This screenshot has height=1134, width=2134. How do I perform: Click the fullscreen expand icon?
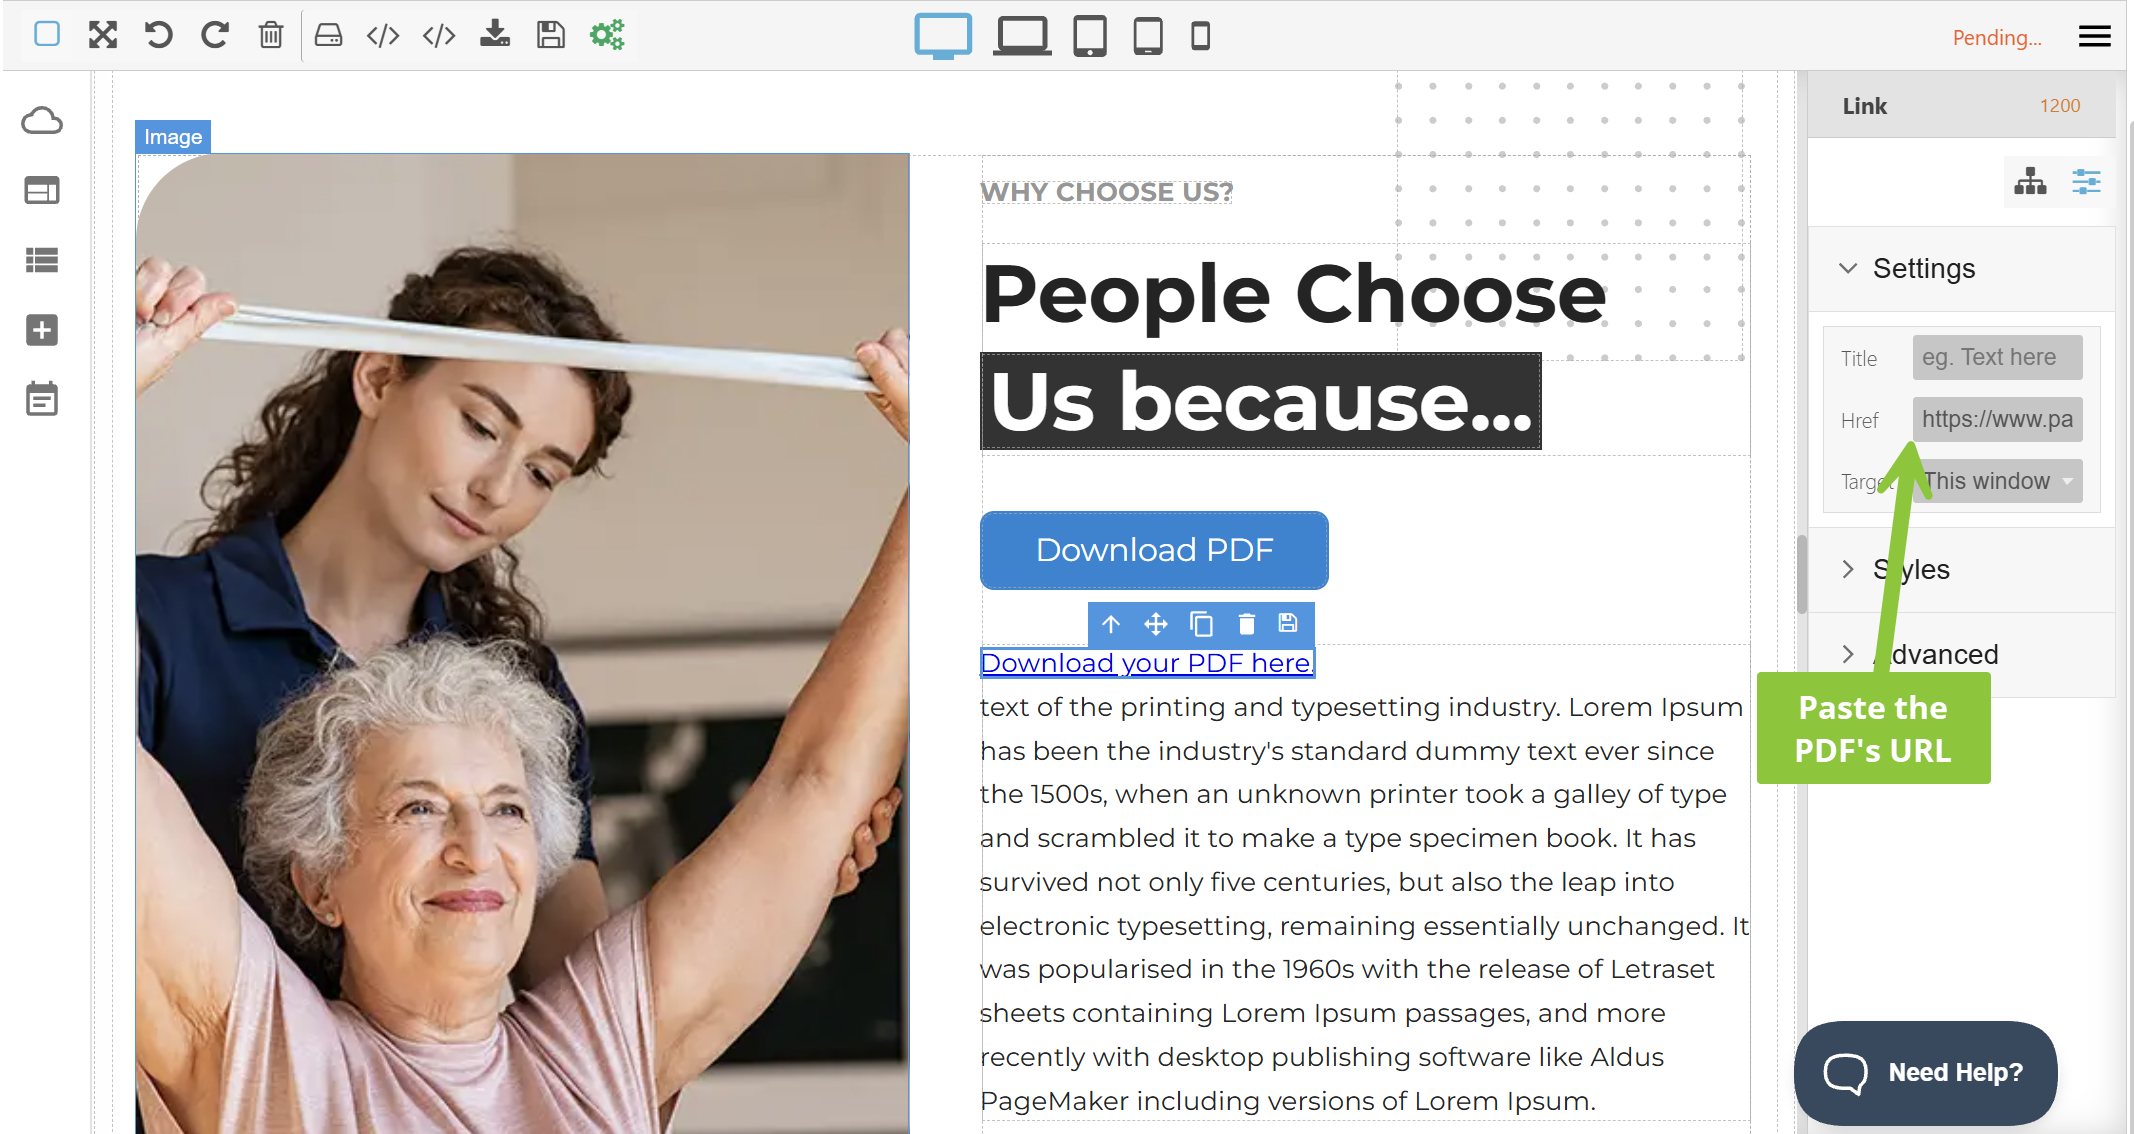(102, 35)
